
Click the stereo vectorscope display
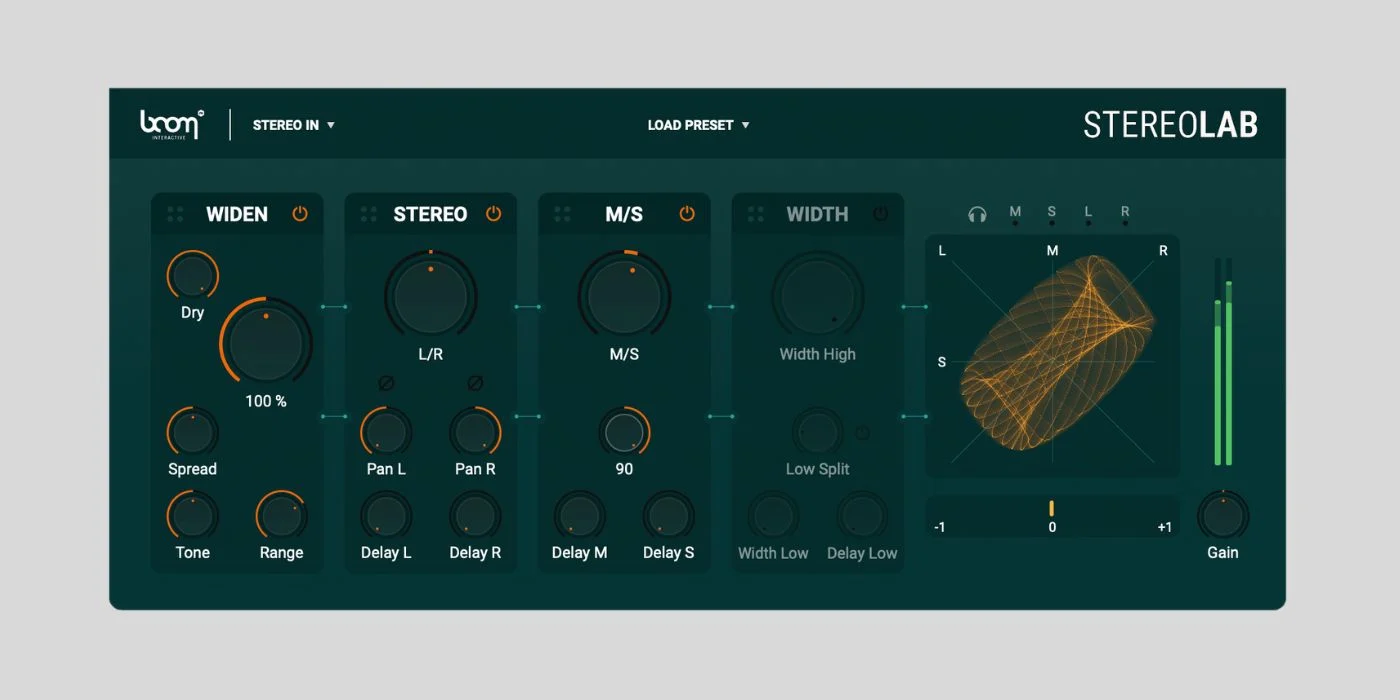(1052, 356)
